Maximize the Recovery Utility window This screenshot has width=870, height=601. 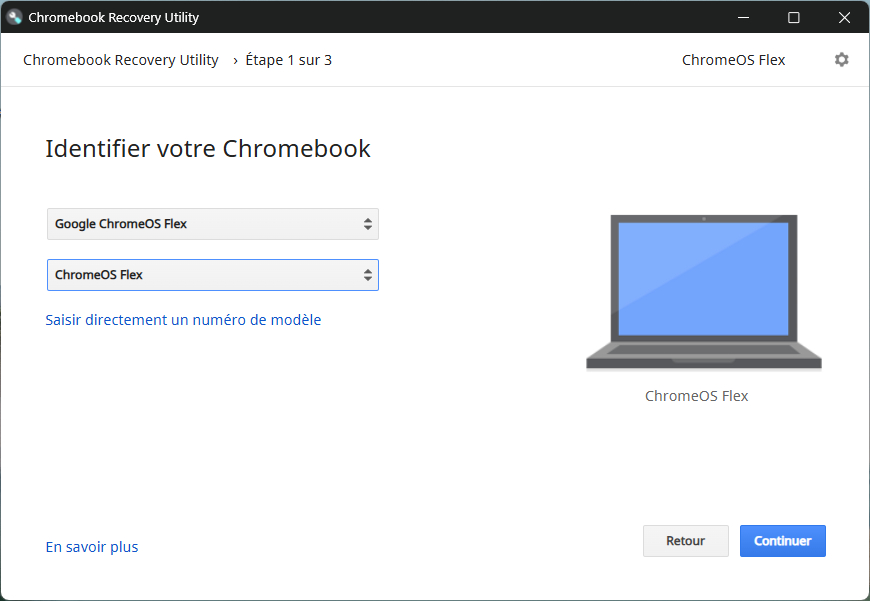[x=794, y=17]
